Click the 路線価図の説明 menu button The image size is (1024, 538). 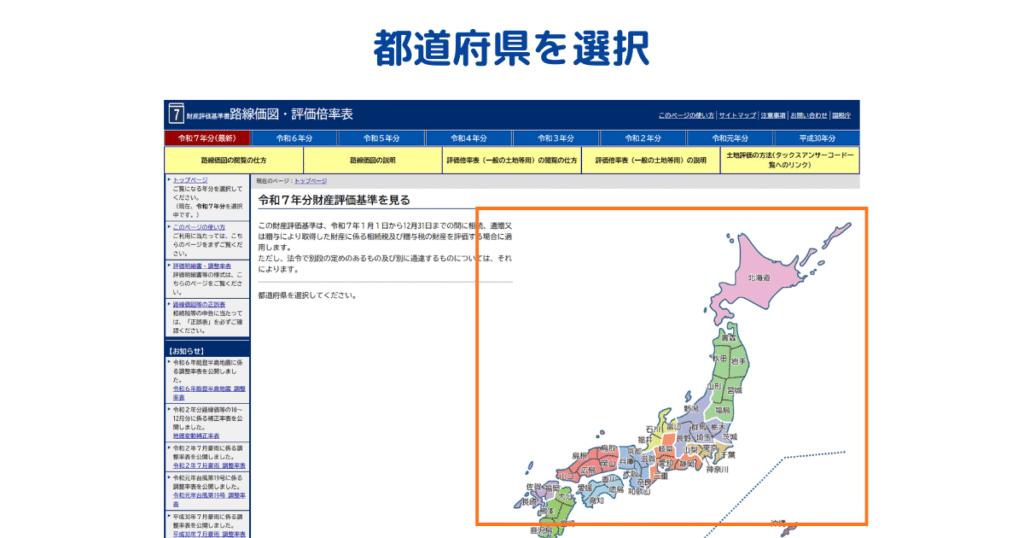(x=372, y=160)
